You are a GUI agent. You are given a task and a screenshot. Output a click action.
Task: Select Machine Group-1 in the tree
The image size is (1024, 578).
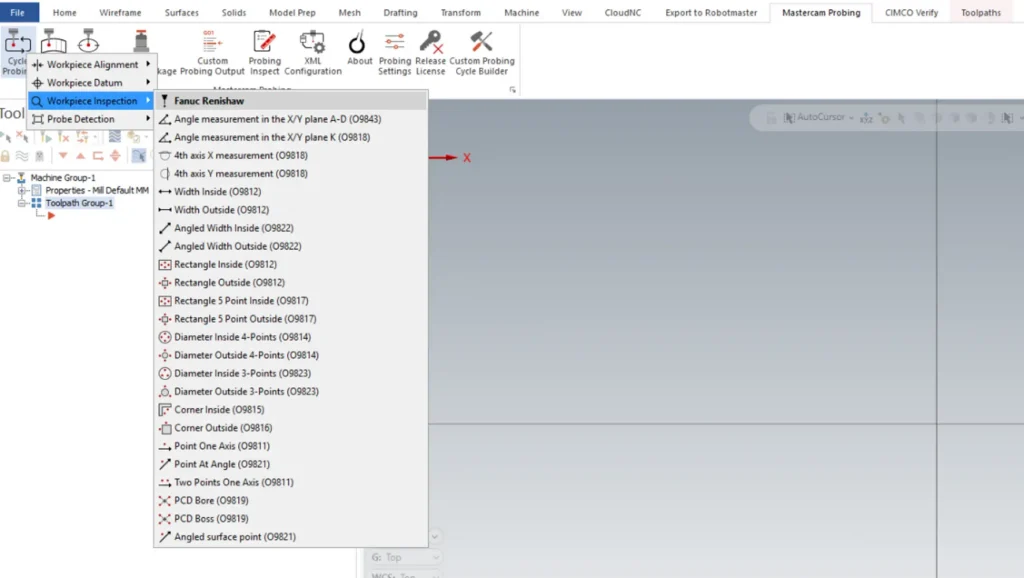[x=63, y=178]
